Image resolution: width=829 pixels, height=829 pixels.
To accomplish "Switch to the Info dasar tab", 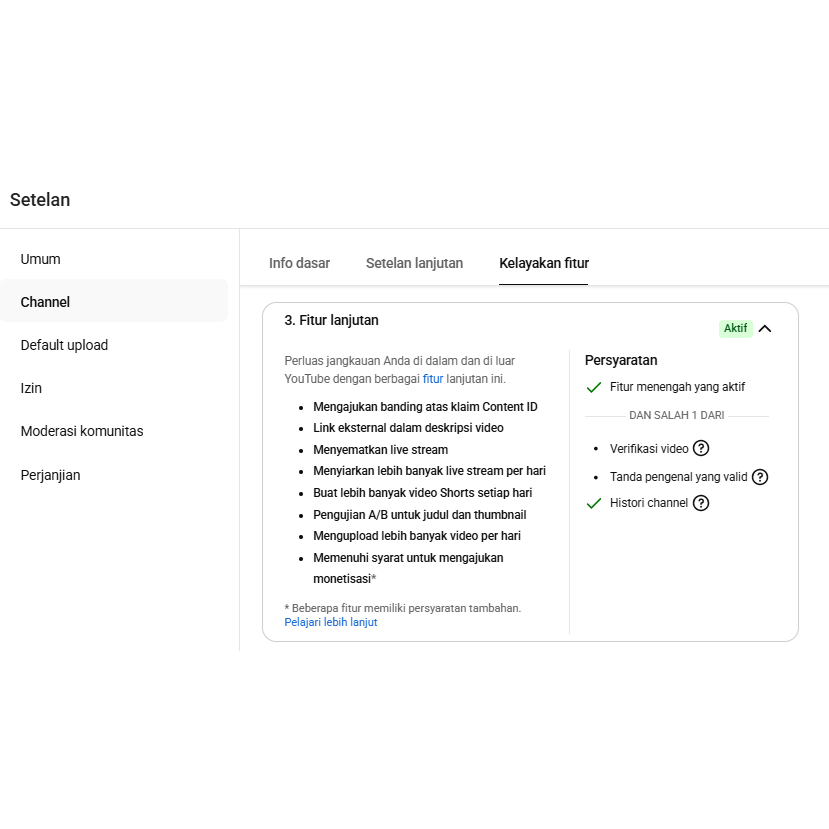I will click(299, 264).
